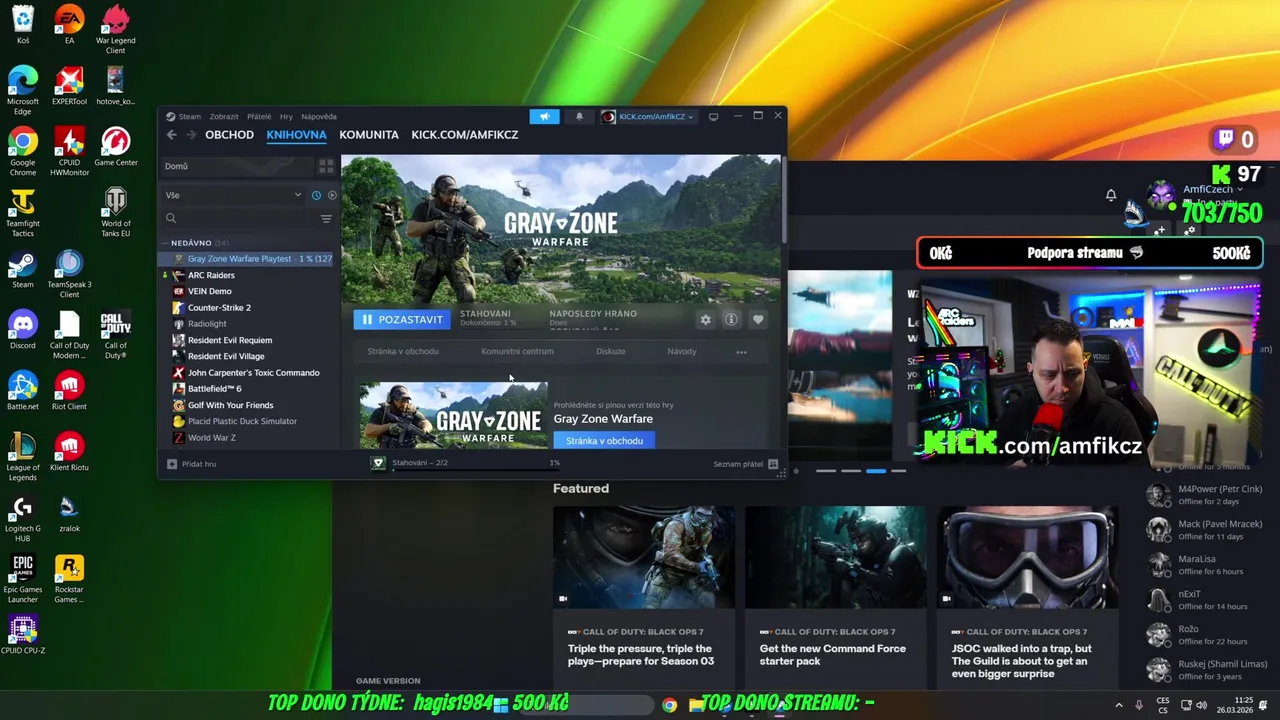Select Gray Zone Warfare Playtest entry
The width and height of the screenshot is (1280, 720).
(248, 259)
